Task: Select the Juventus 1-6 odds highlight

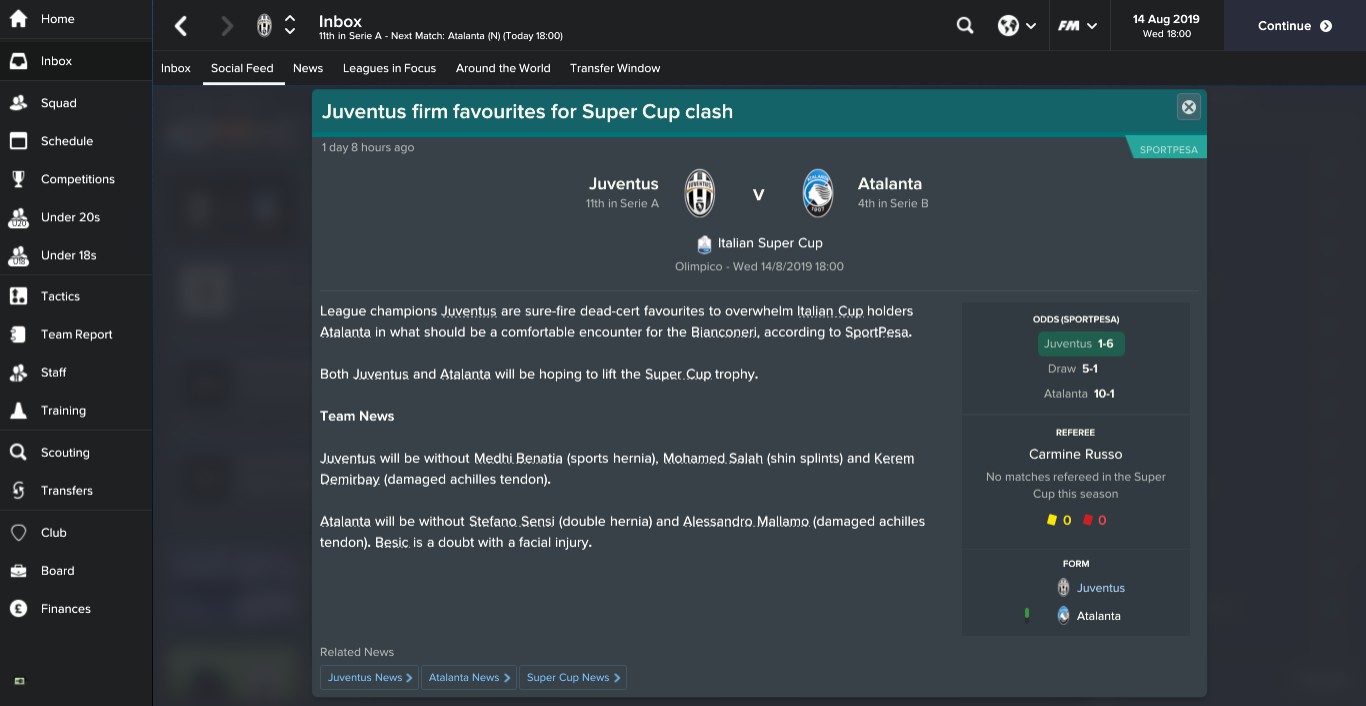Action: 1081,343
